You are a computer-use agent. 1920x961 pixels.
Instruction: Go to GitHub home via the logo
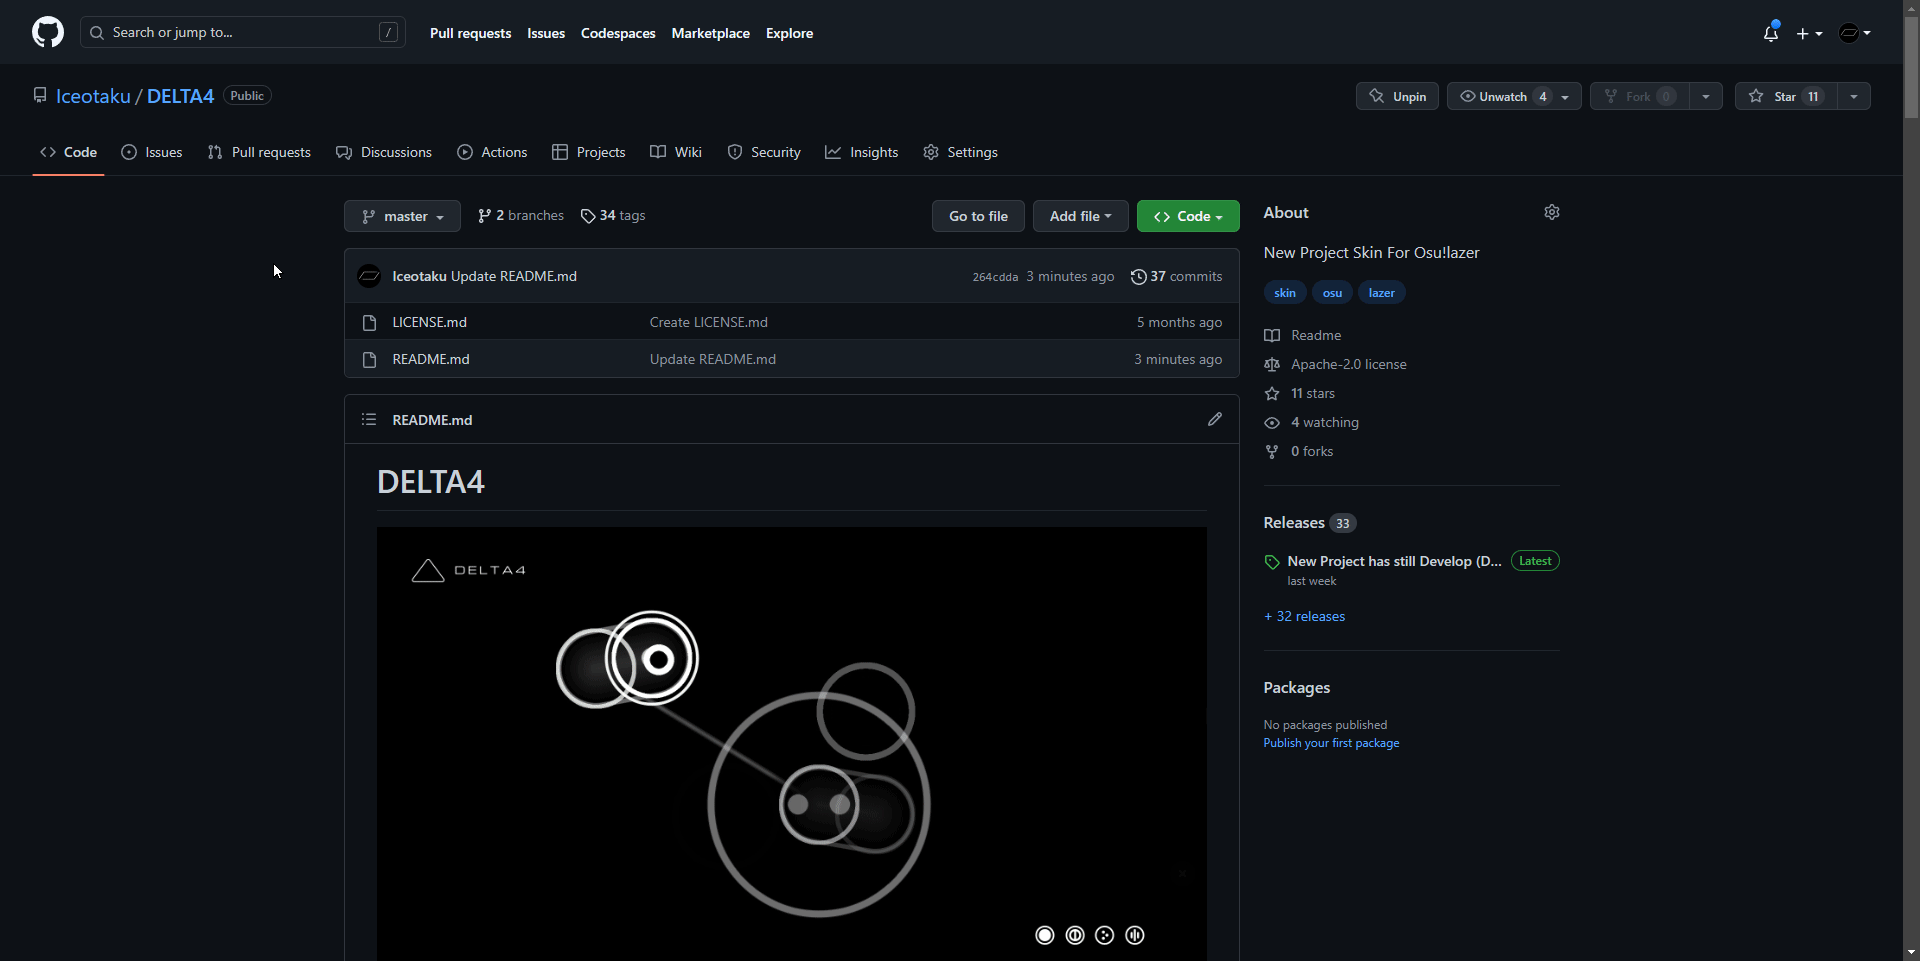47,31
